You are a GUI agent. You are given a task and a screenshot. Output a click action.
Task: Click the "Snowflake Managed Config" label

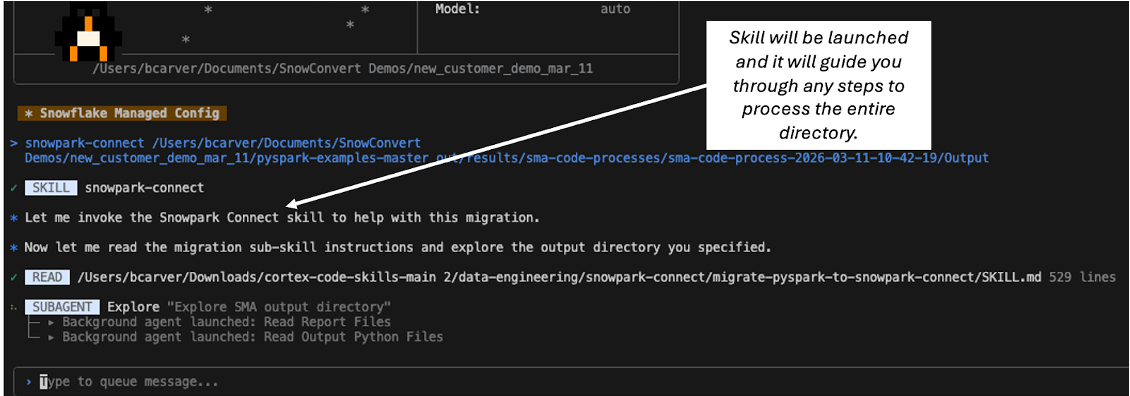pos(123,113)
